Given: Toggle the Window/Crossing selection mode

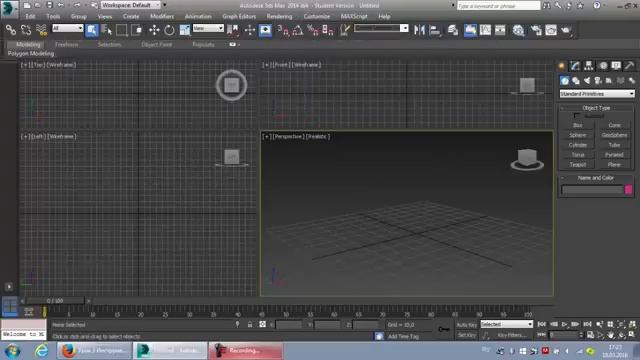Looking at the screenshot, I should (137, 30).
